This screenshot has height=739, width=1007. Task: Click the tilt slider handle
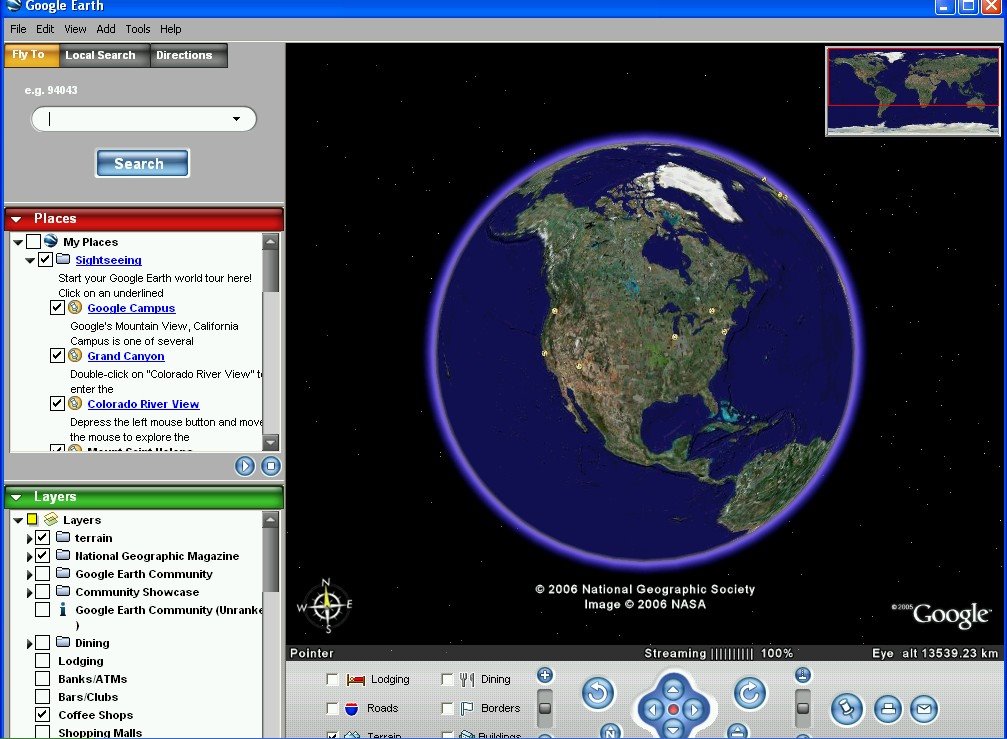coord(803,708)
